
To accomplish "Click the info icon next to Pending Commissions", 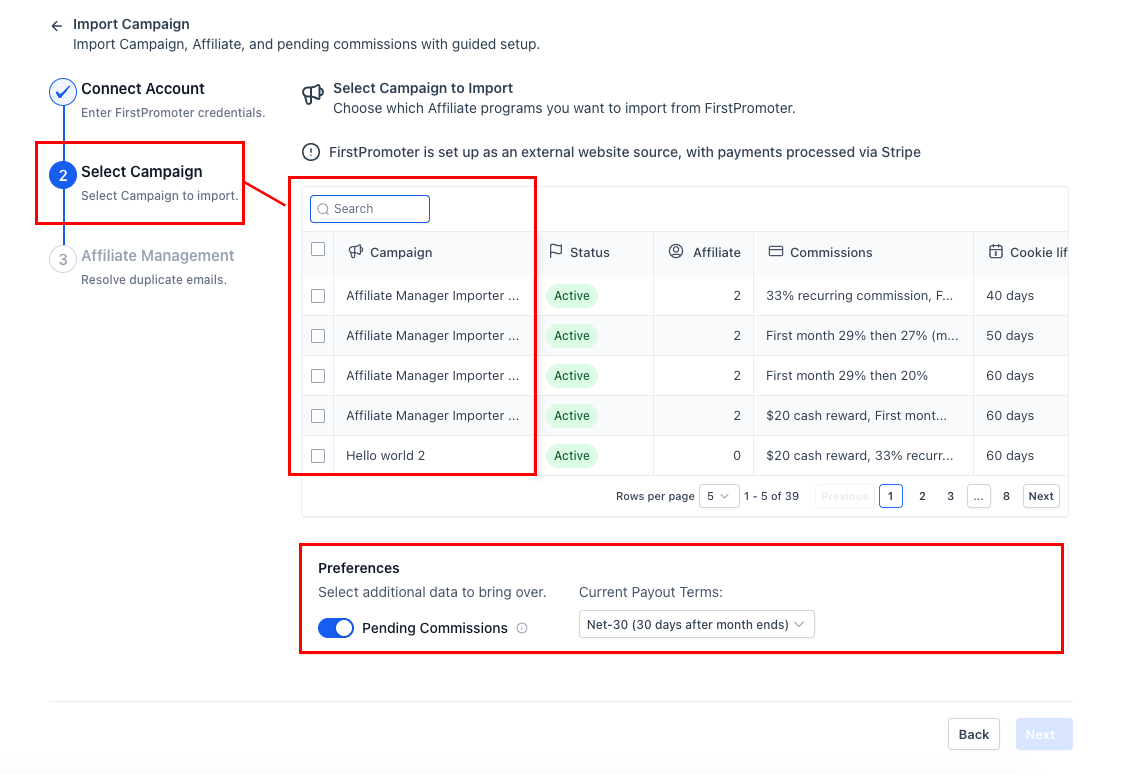I will pyautogui.click(x=522, y=628).
